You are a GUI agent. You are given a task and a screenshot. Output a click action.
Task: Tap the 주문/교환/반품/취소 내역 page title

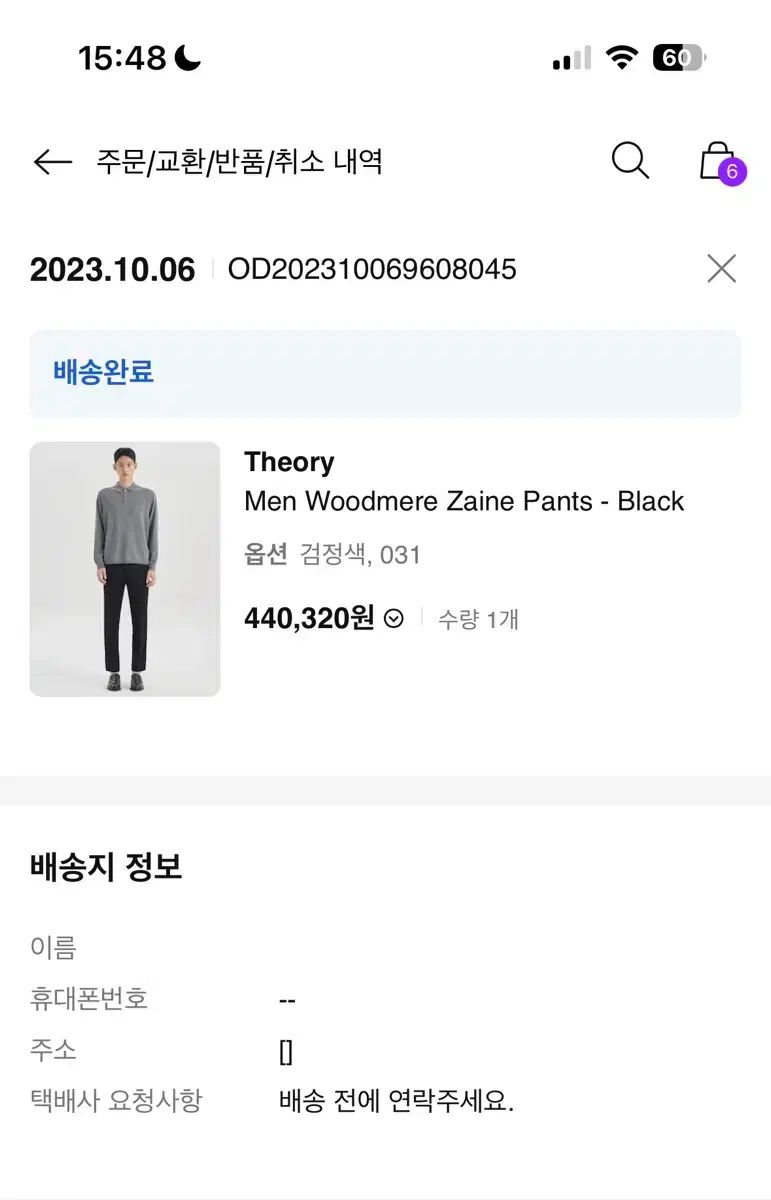[x=240, y=162]
